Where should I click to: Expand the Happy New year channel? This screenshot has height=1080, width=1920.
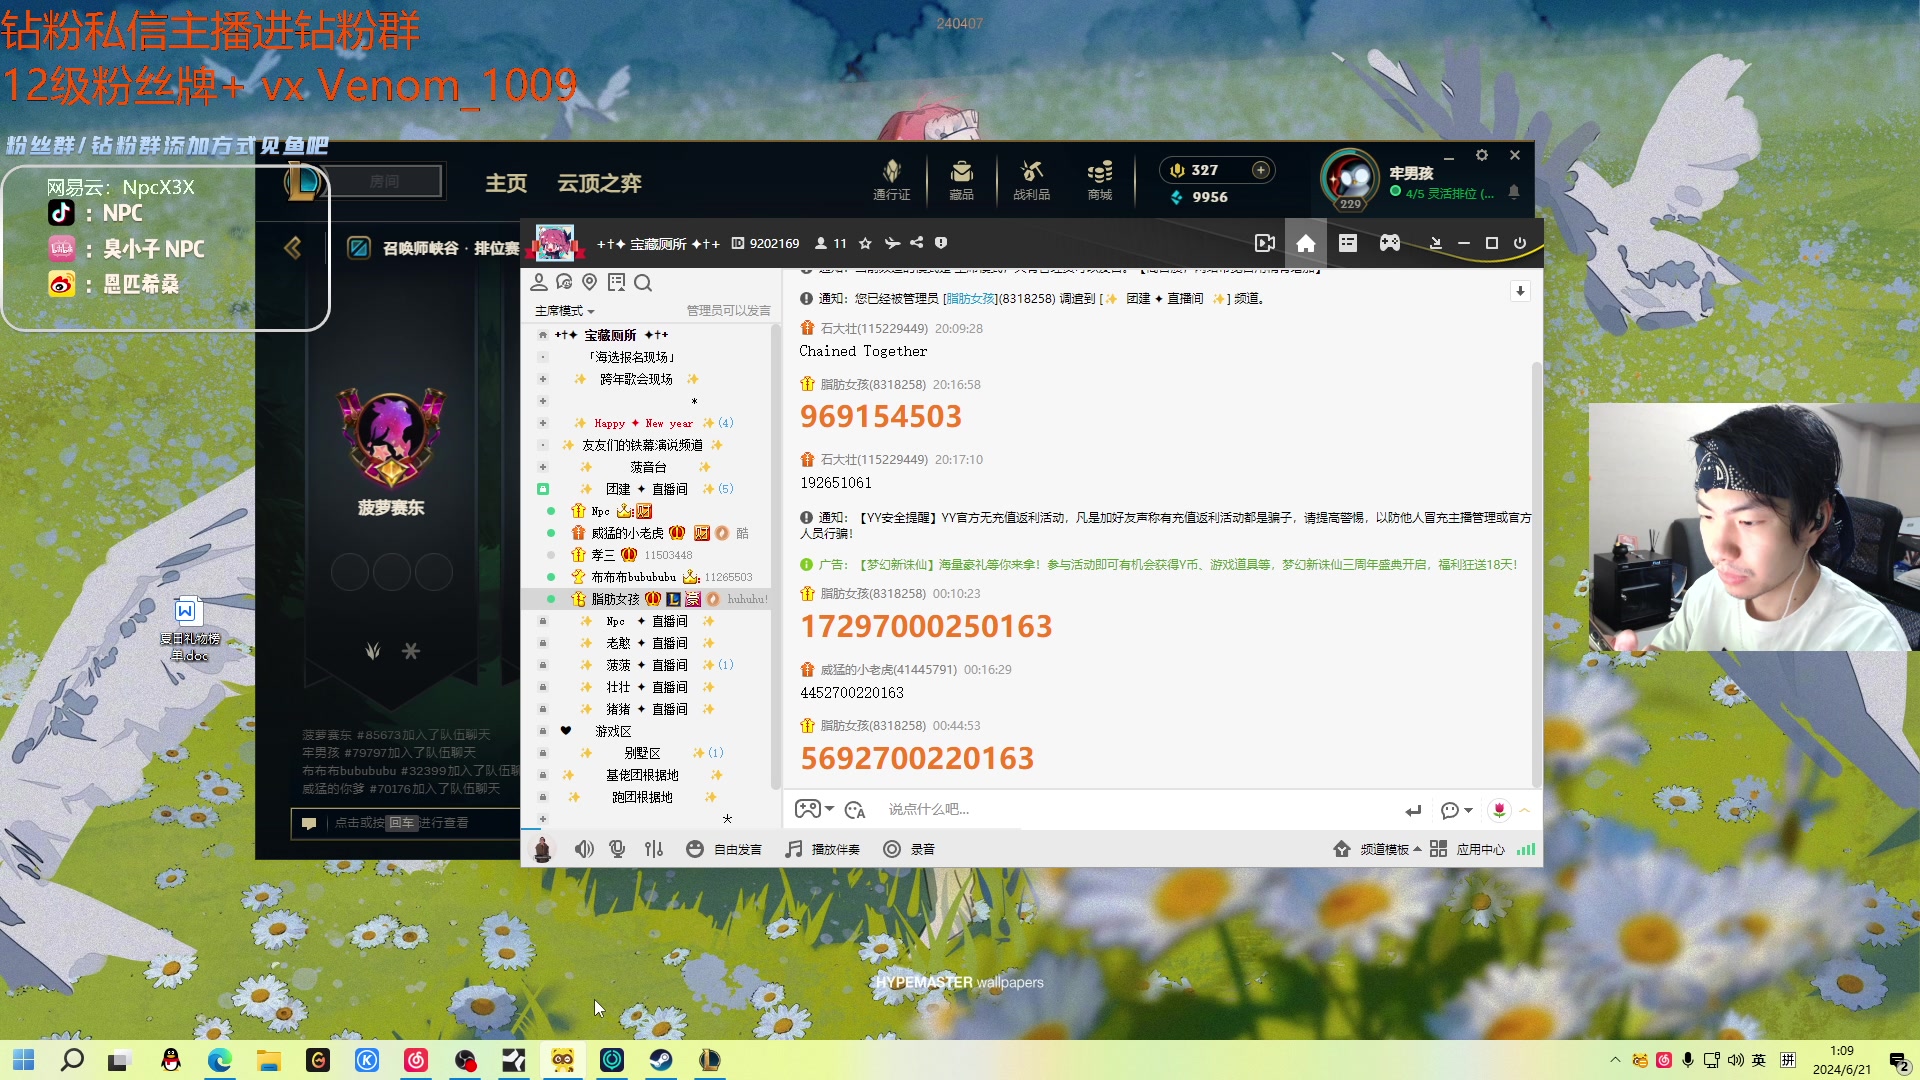pos(543,423)
